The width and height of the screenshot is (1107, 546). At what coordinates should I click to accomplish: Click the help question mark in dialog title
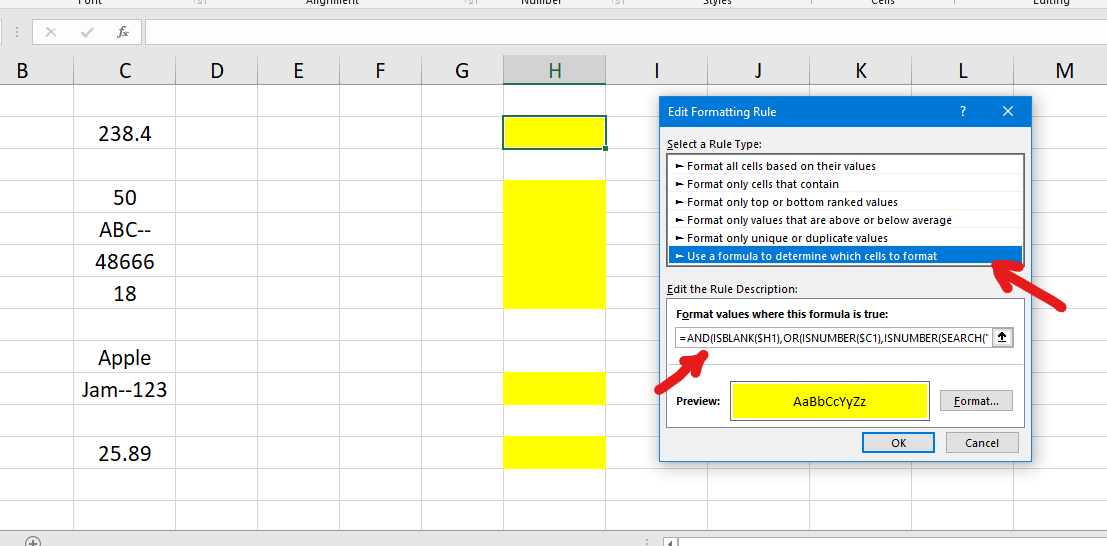click(963, 112)
